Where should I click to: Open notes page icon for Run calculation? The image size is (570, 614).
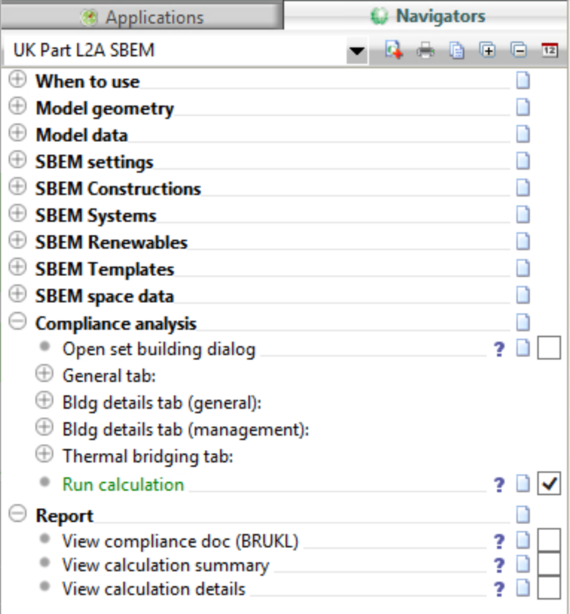click(x=523, y=484)
